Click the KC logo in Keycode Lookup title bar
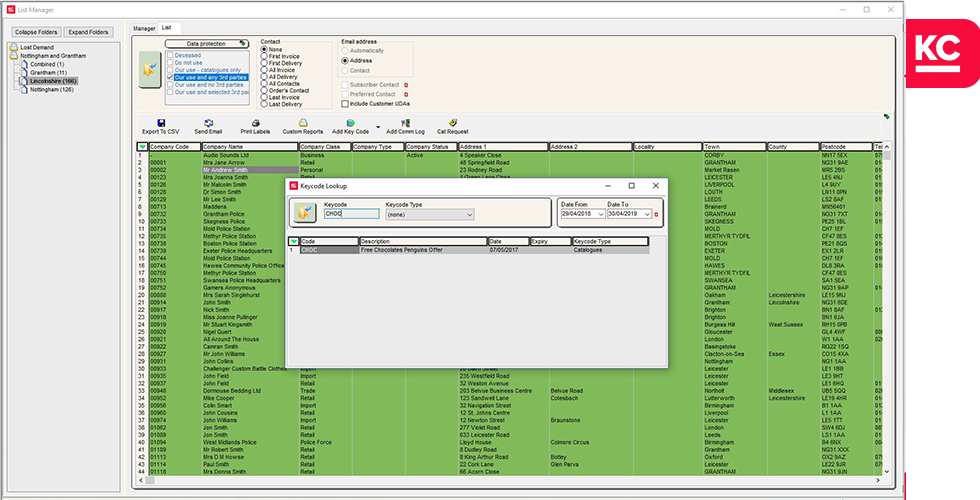 [x=293, y=186]
